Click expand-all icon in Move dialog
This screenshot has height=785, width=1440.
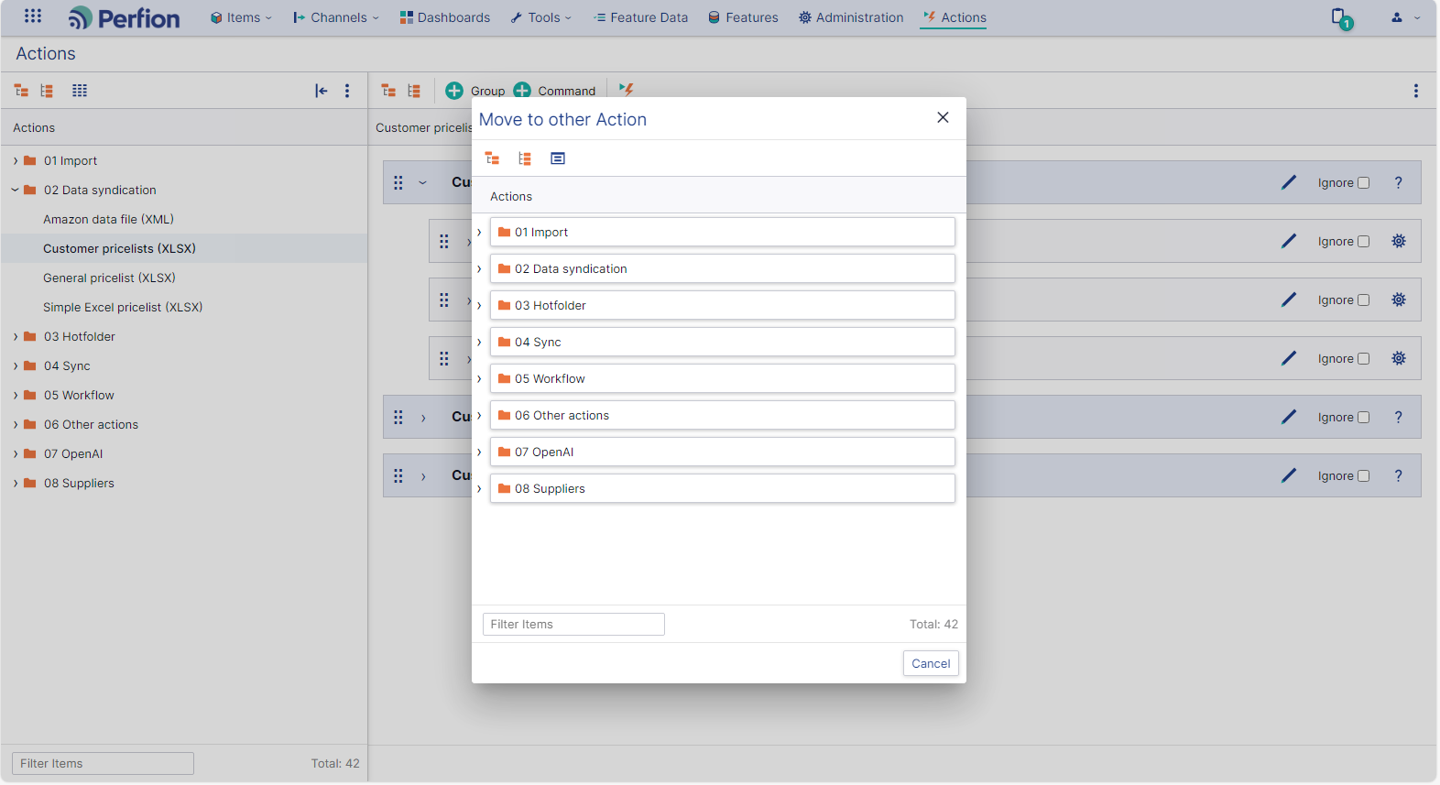pyautogui.click(x=525, y=158)
